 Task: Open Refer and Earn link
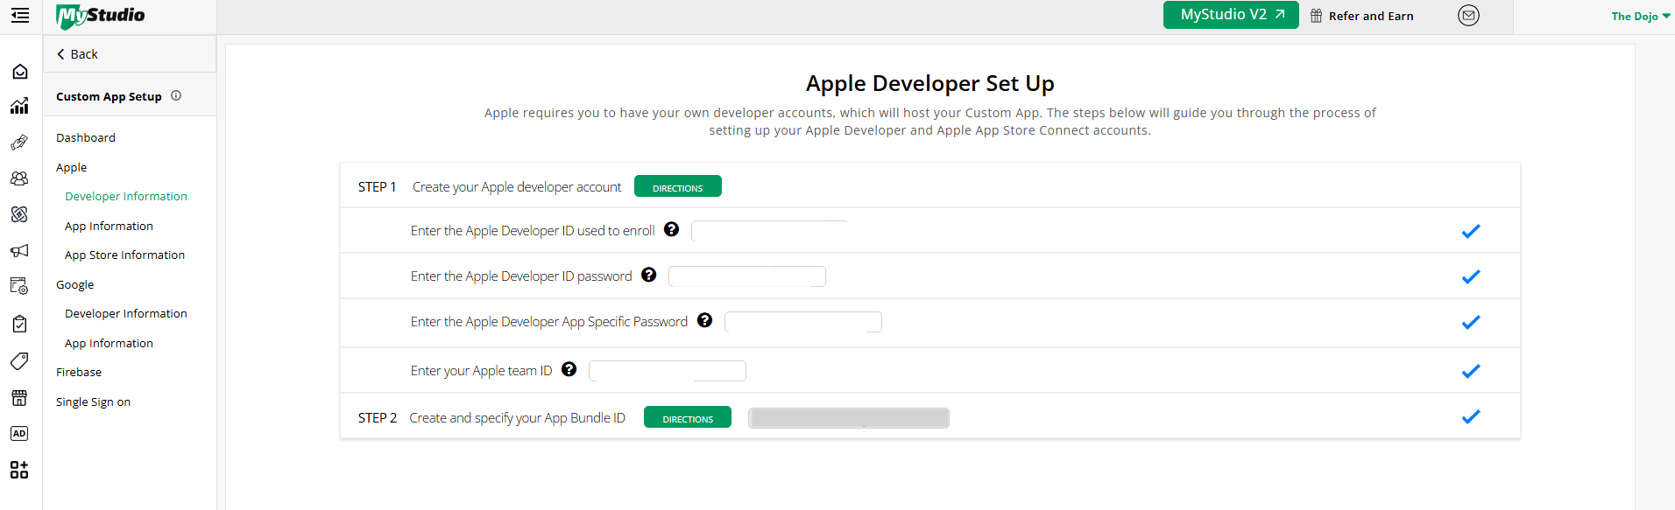tap(1371, 16)
